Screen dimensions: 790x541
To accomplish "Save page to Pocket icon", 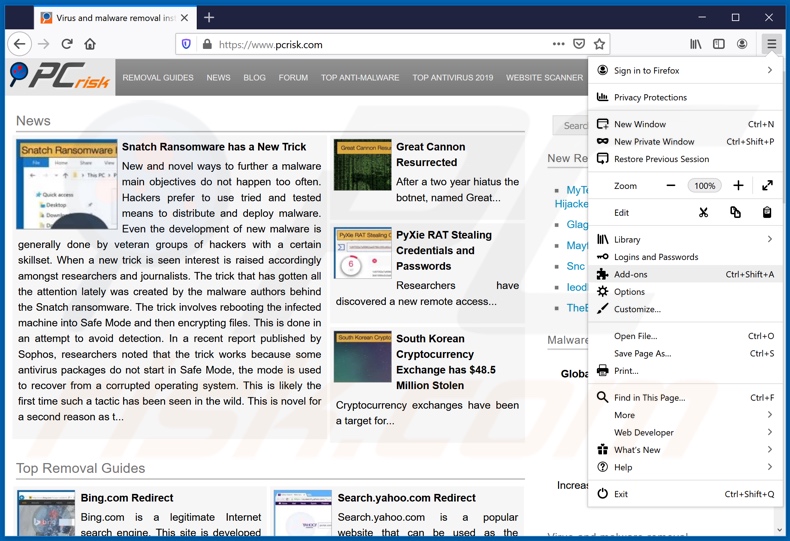I will [x=579, y=44].
